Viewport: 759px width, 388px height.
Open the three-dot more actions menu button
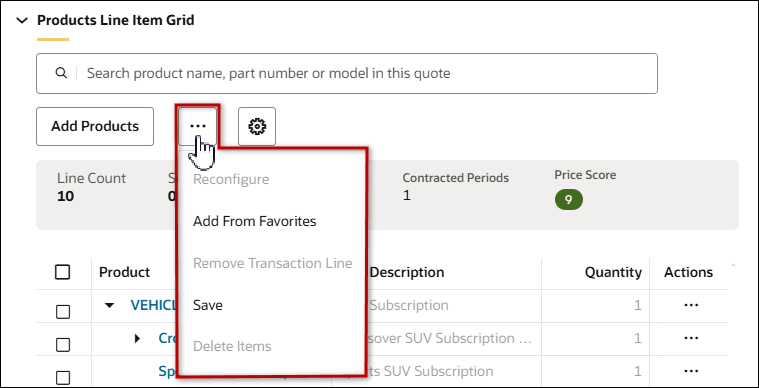coord(198,126)
